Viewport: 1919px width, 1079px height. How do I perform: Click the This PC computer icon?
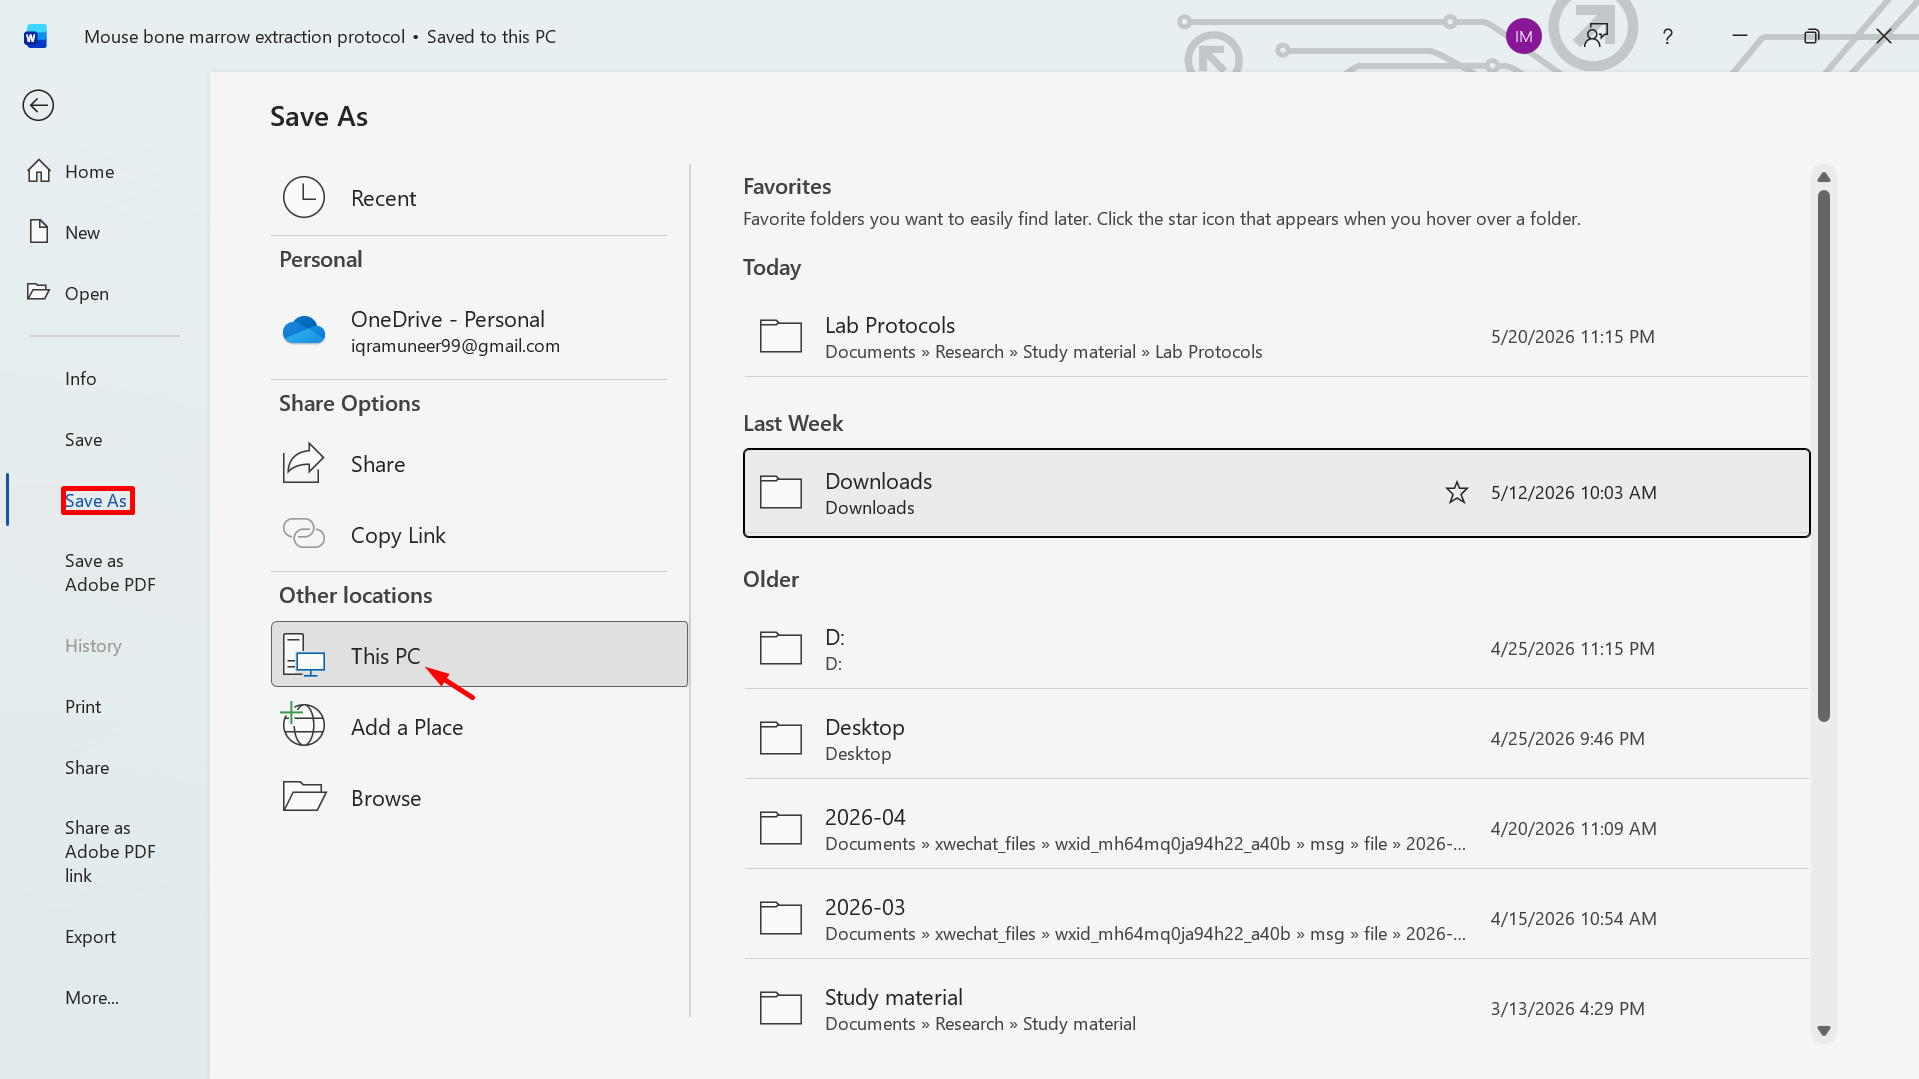304,655
